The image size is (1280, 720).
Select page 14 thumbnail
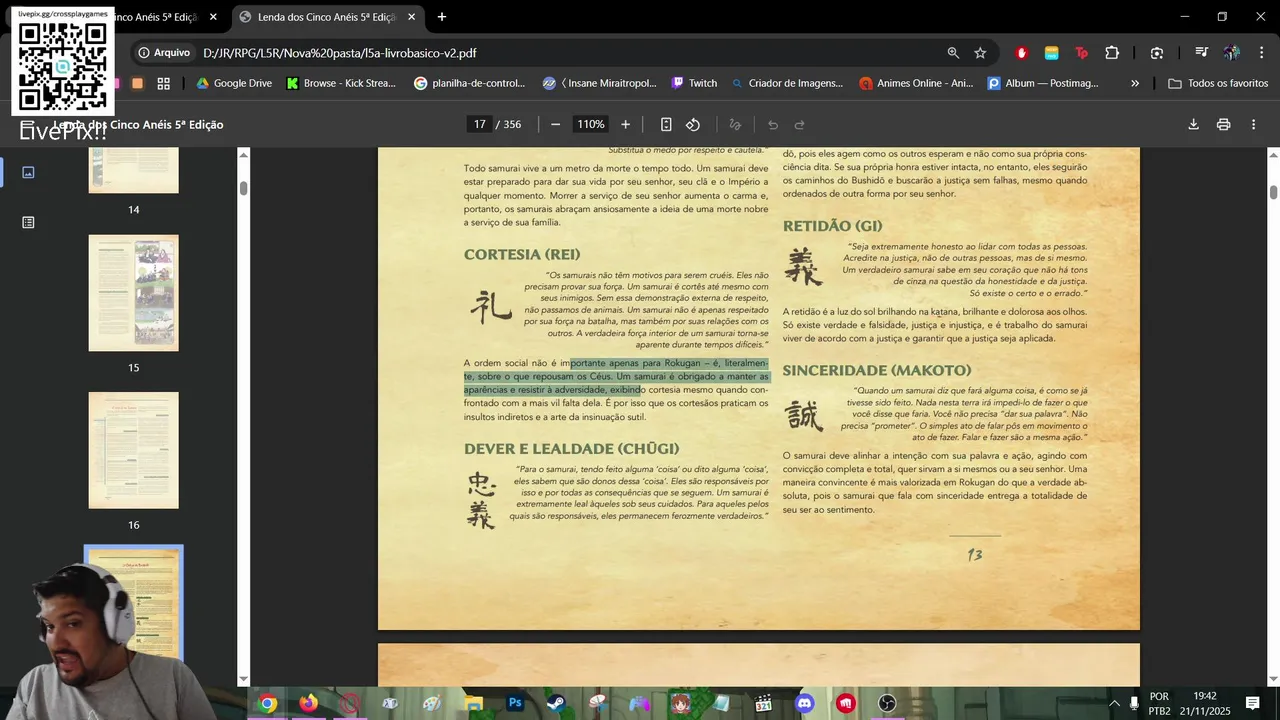tap(133, 170)
